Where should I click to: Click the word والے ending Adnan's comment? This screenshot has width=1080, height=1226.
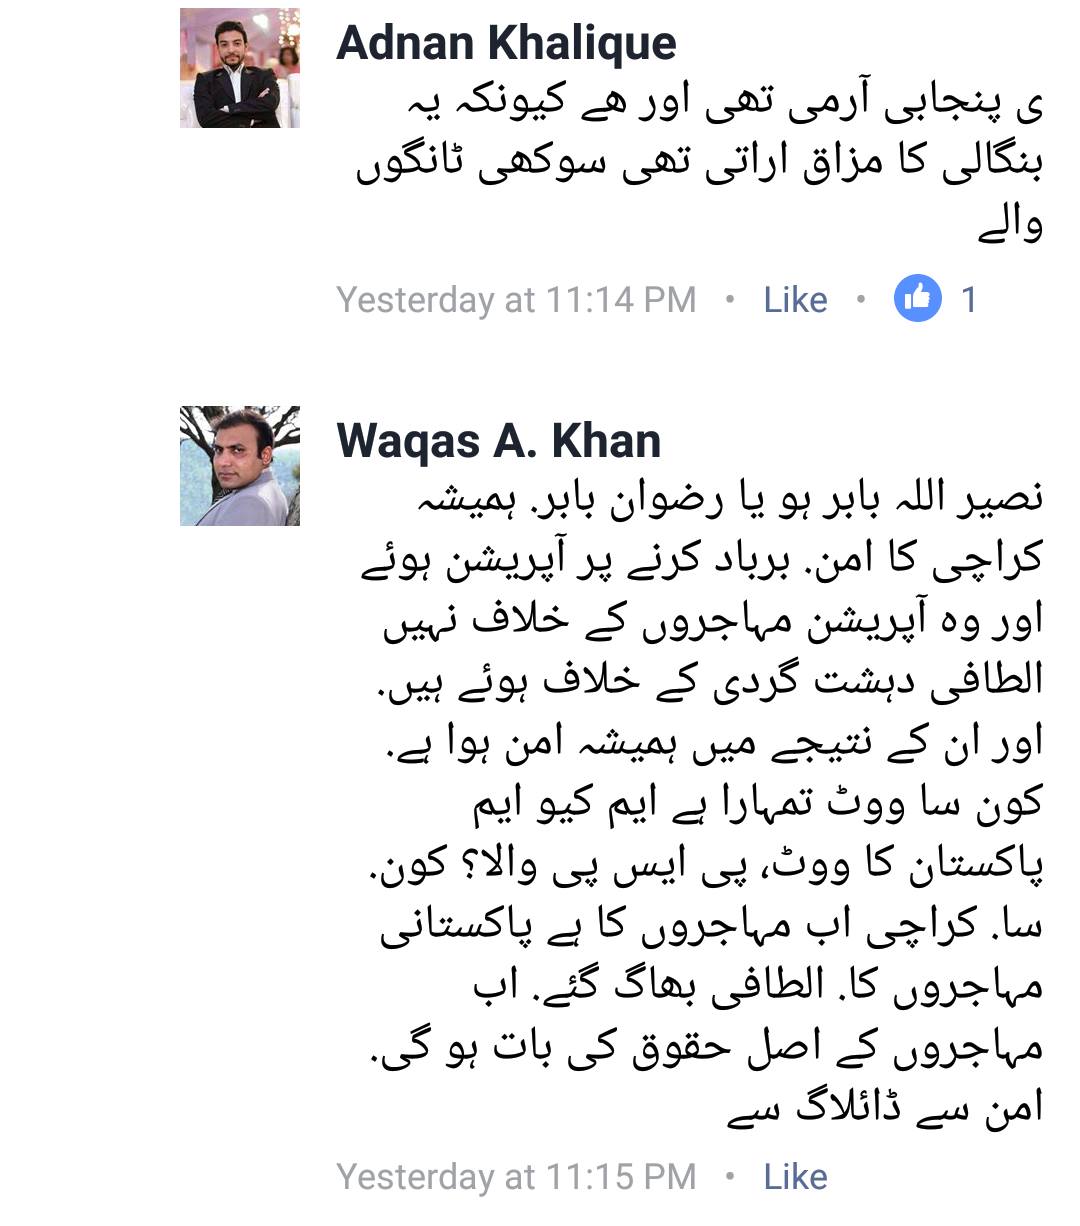(x=1011, y=228)
